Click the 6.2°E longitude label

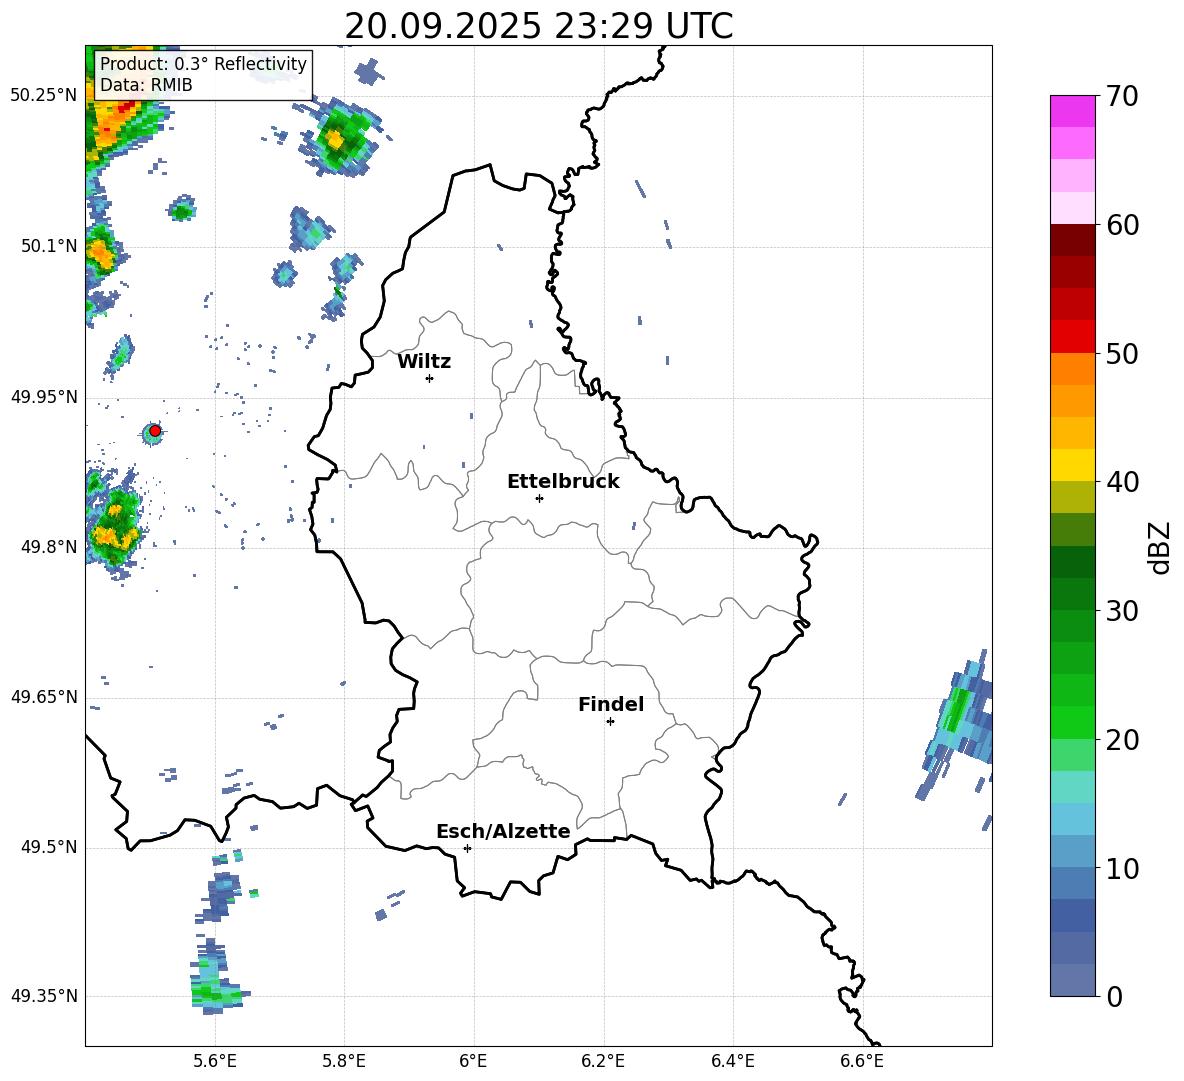(x=603, y=1061)
